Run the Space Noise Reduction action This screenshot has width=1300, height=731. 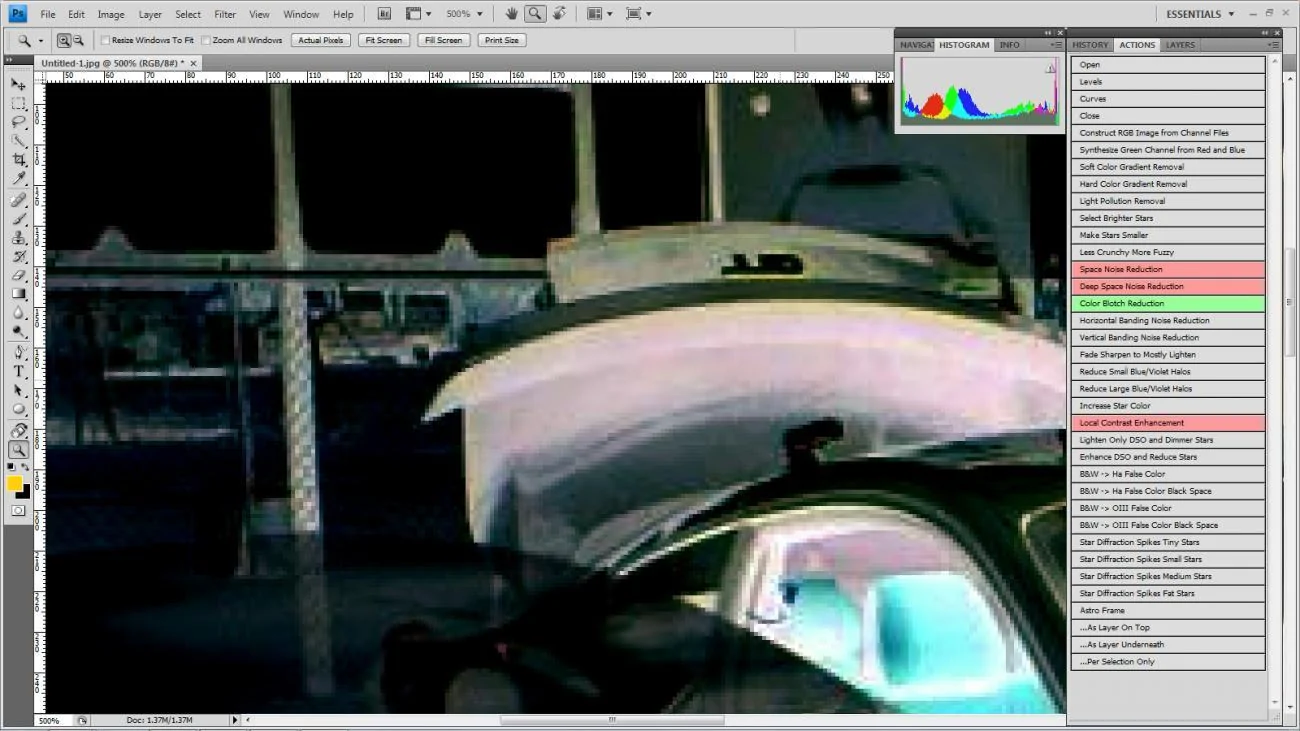(x=1168, y=269)
